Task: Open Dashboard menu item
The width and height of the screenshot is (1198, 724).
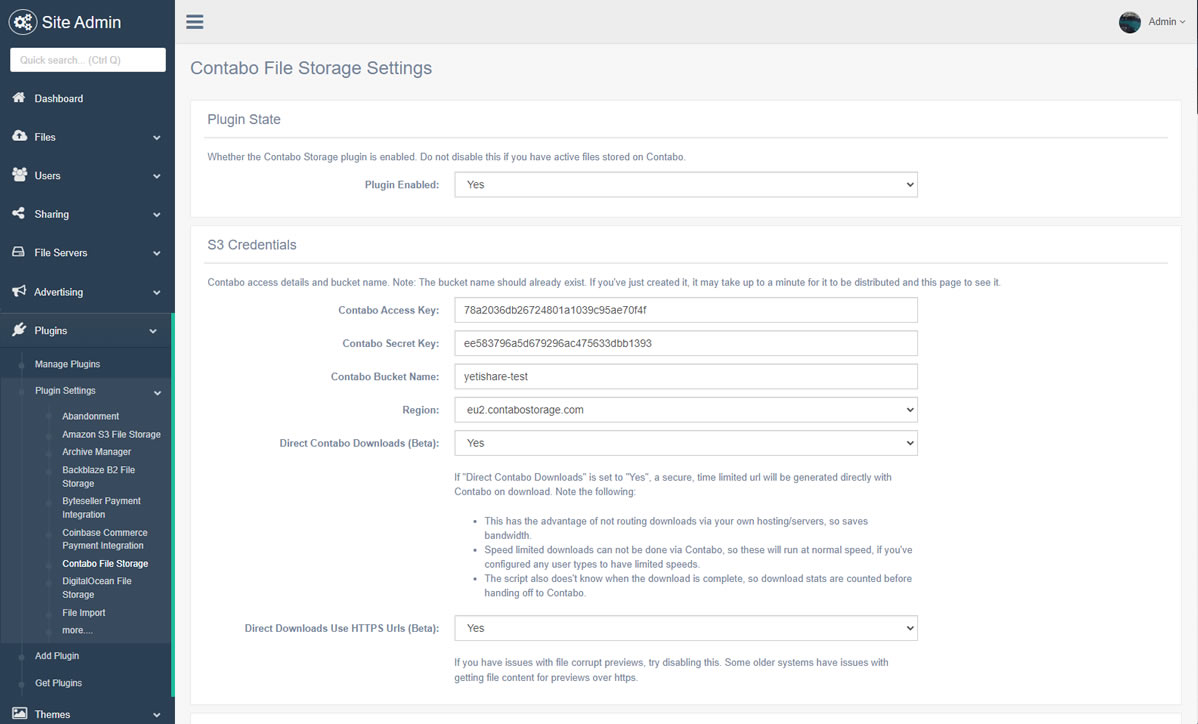Action: [59, 99]
